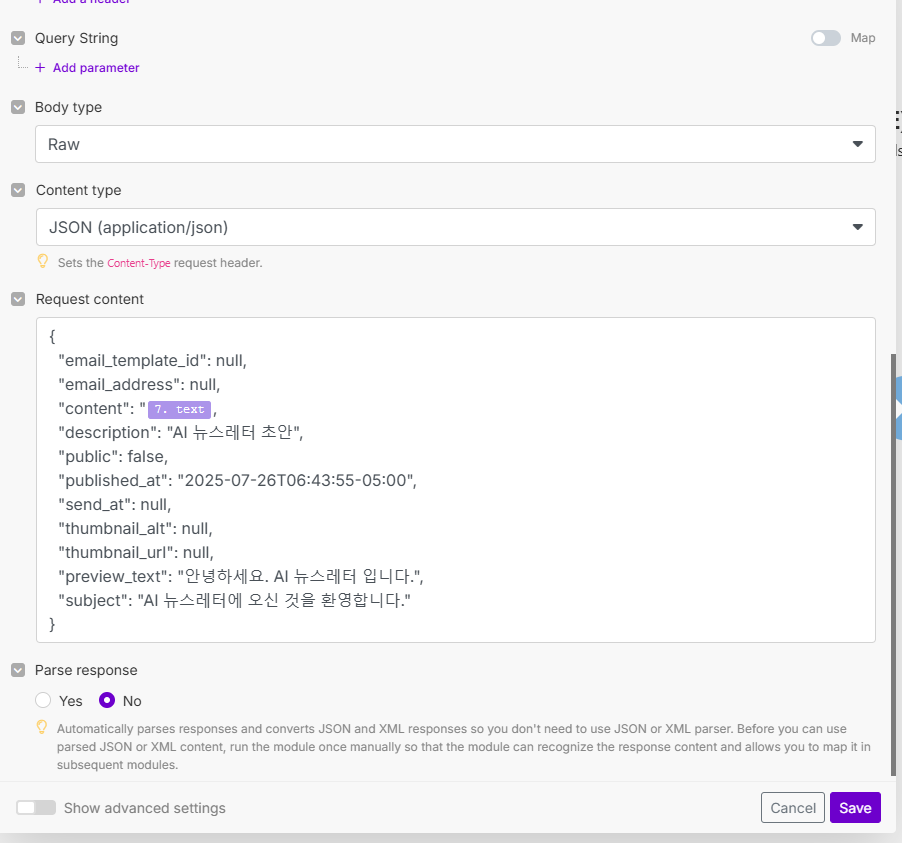The width and height of the screenshot is (902, 843).
Task: Click the plus icon beside Add parameter
Action: [x=40, y=68]
